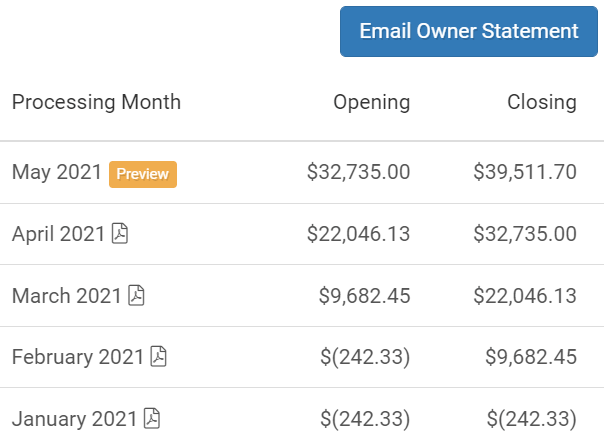Click the February 2021 closing balance $9,682.45

[x=531, y=357]
